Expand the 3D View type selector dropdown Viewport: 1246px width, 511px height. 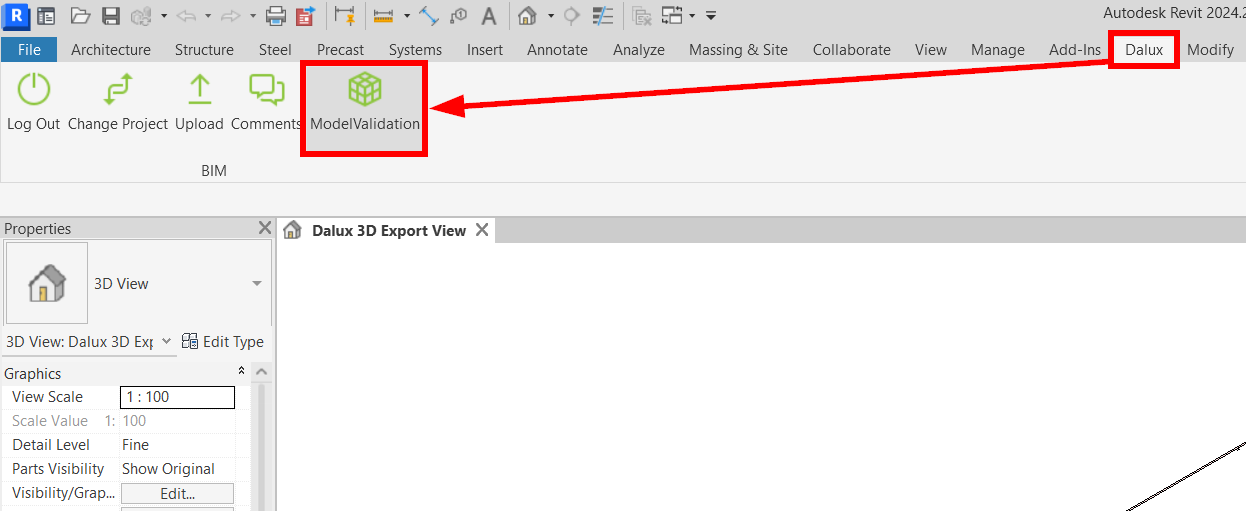[257, 284]
